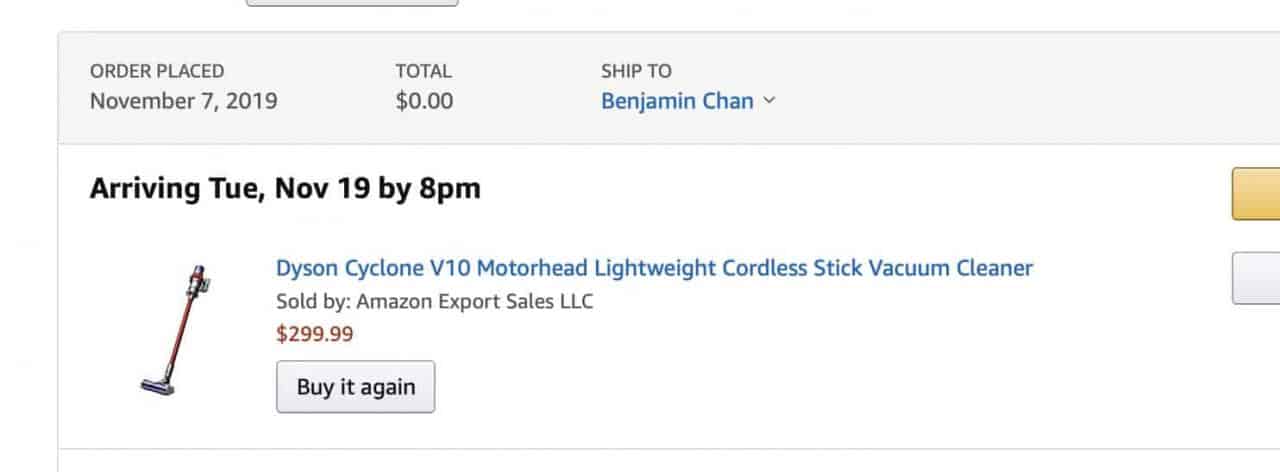
Task: Click the Buy it again button
Action: 355,387
